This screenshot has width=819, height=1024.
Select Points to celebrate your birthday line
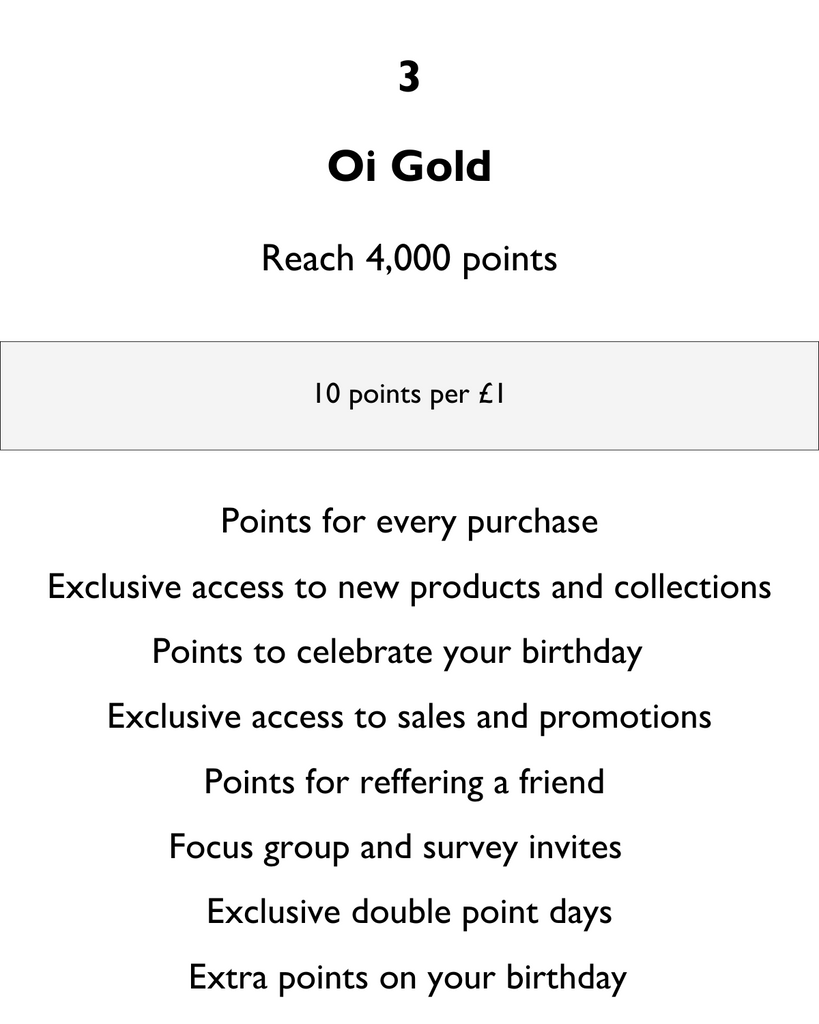click(397, 652)
